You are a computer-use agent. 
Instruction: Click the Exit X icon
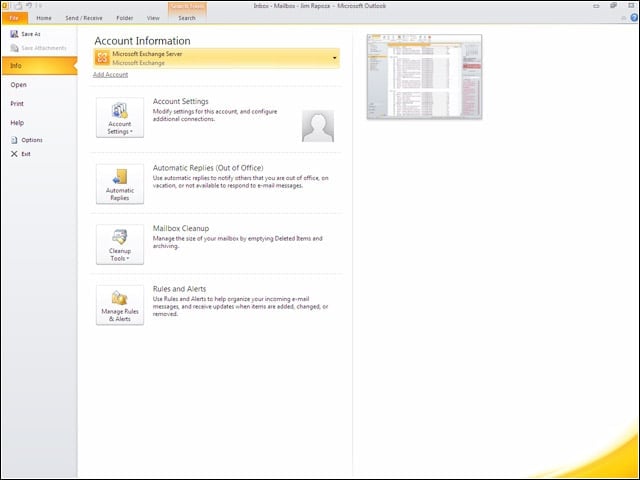tap(14, 154)
